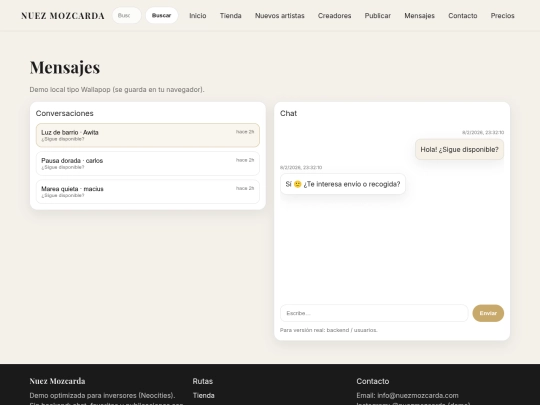
Task: Click the Tienda link in footer Rutas
Action: [x=204, y=395]
